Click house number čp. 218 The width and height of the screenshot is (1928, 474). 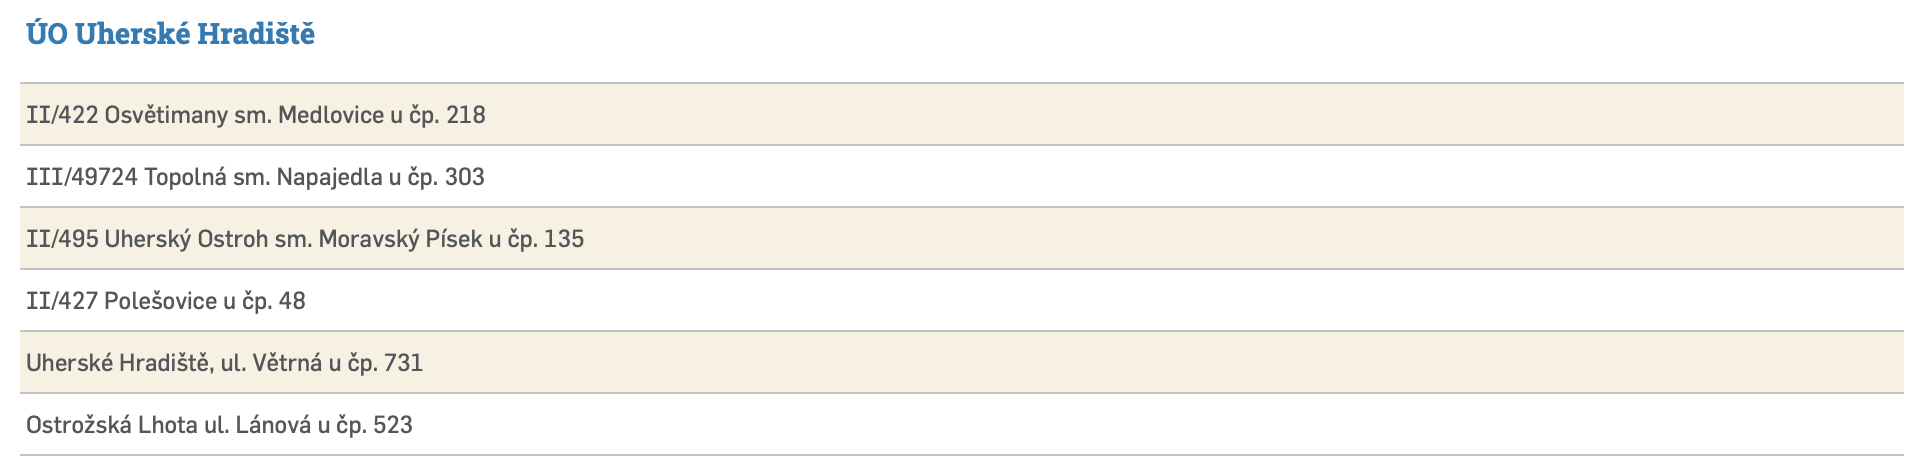pos(447,115)
